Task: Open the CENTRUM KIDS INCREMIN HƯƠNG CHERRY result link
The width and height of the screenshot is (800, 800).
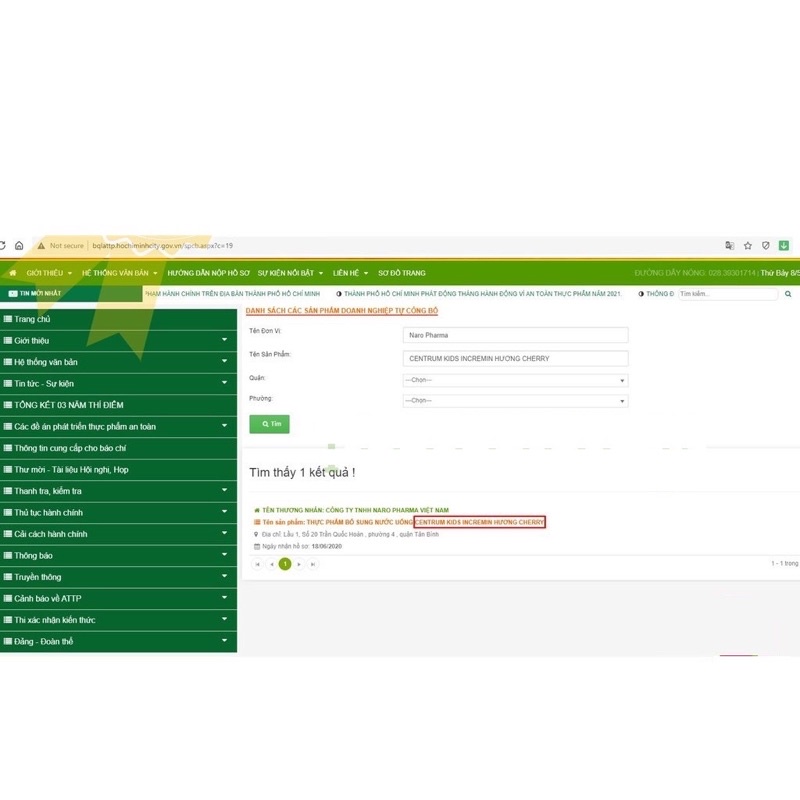Action: tap(480, 522)
